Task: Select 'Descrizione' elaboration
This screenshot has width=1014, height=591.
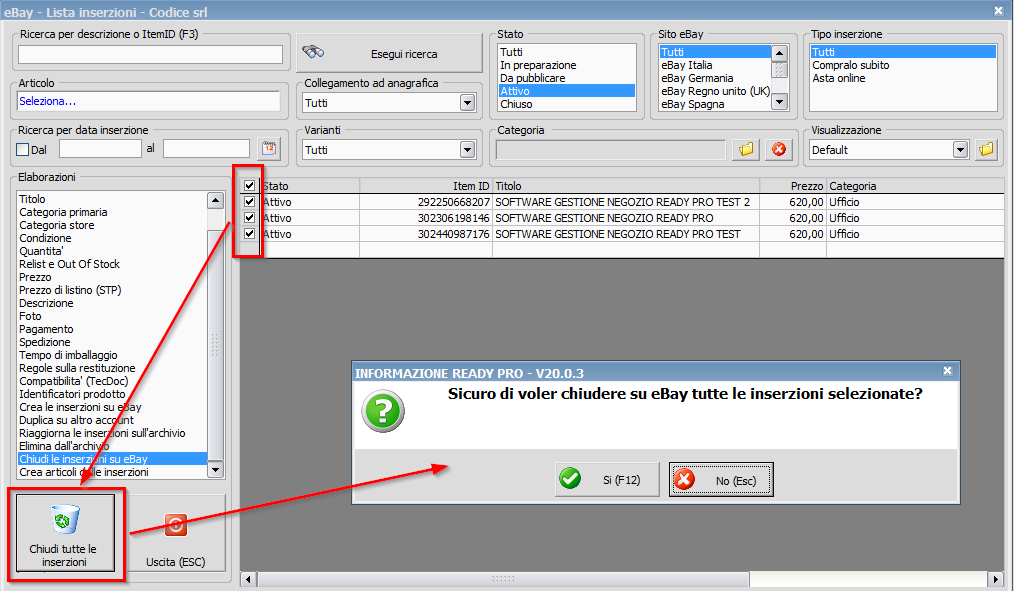Action: (x=113, y=303)
